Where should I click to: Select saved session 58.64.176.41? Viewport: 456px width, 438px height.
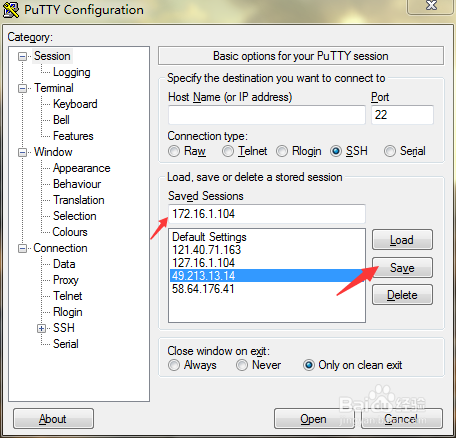pos(267,289)
